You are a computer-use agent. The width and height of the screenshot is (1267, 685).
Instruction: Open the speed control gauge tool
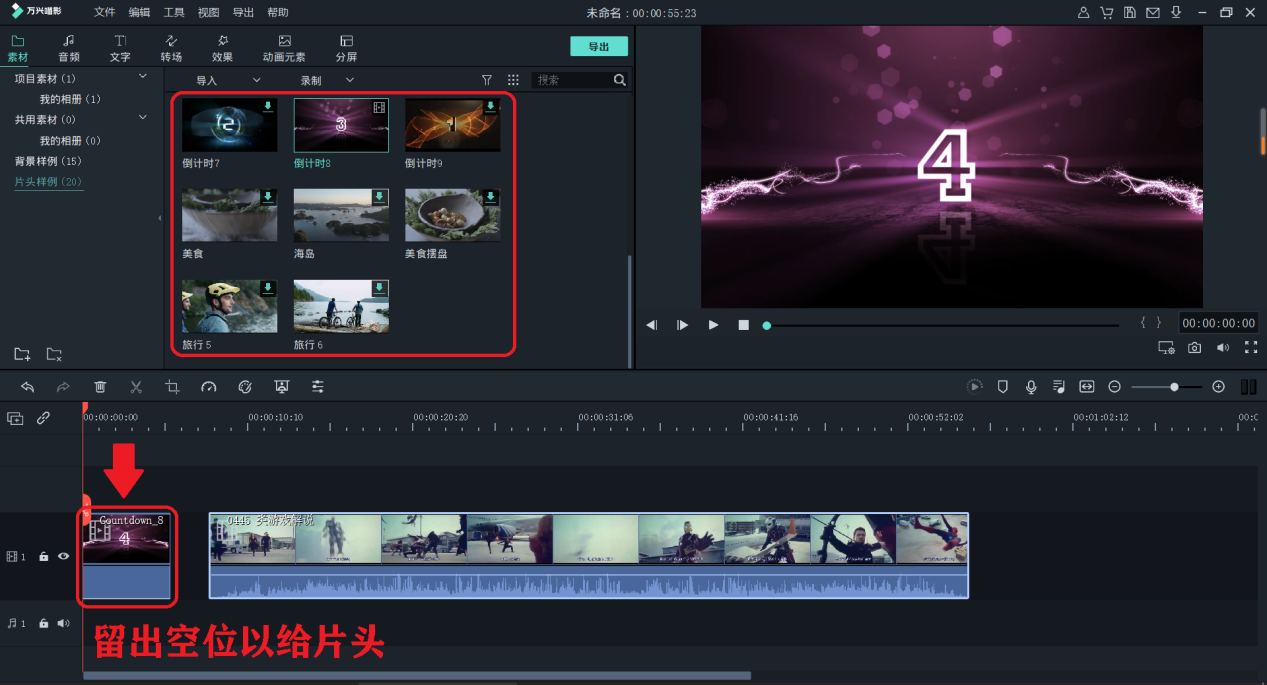(x=208, y=387)
